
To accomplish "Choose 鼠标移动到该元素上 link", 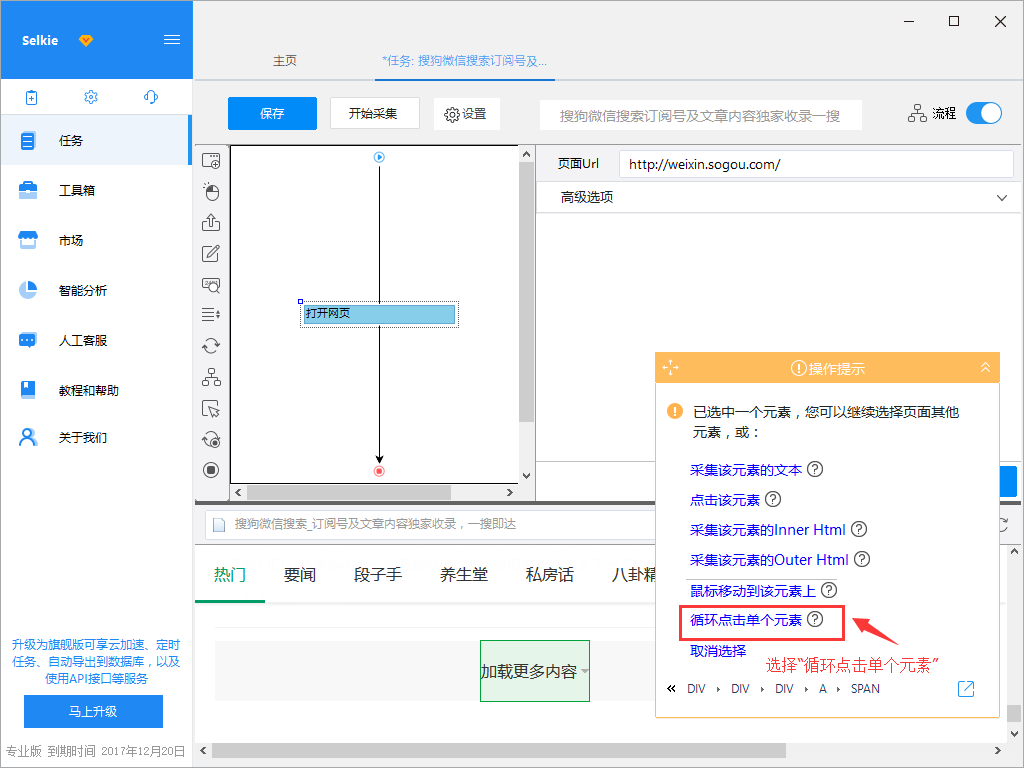I will 753,591.
